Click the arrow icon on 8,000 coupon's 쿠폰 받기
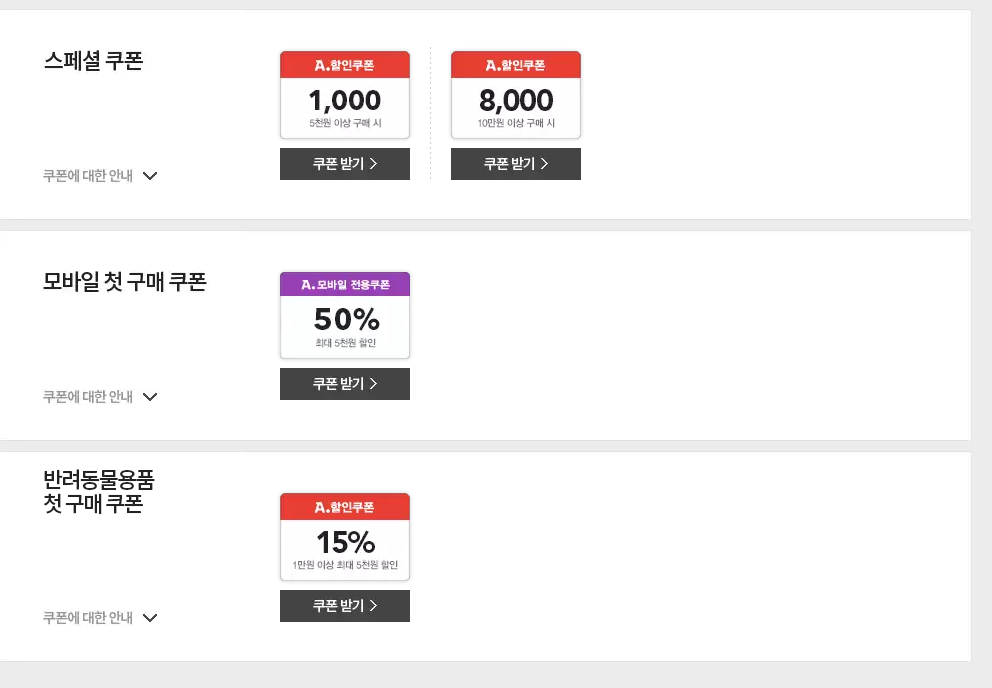992x688 pixels. 544,164
